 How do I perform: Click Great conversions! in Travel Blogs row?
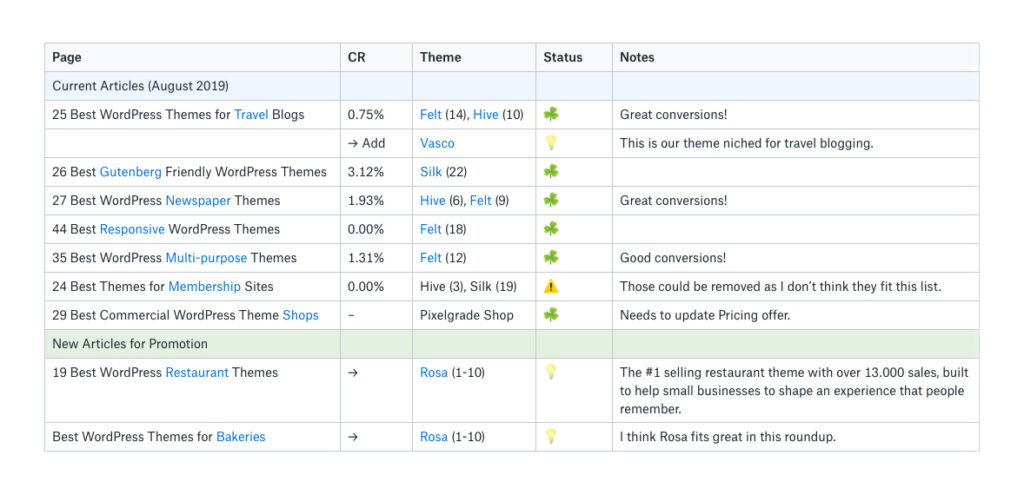pos(673,115)
